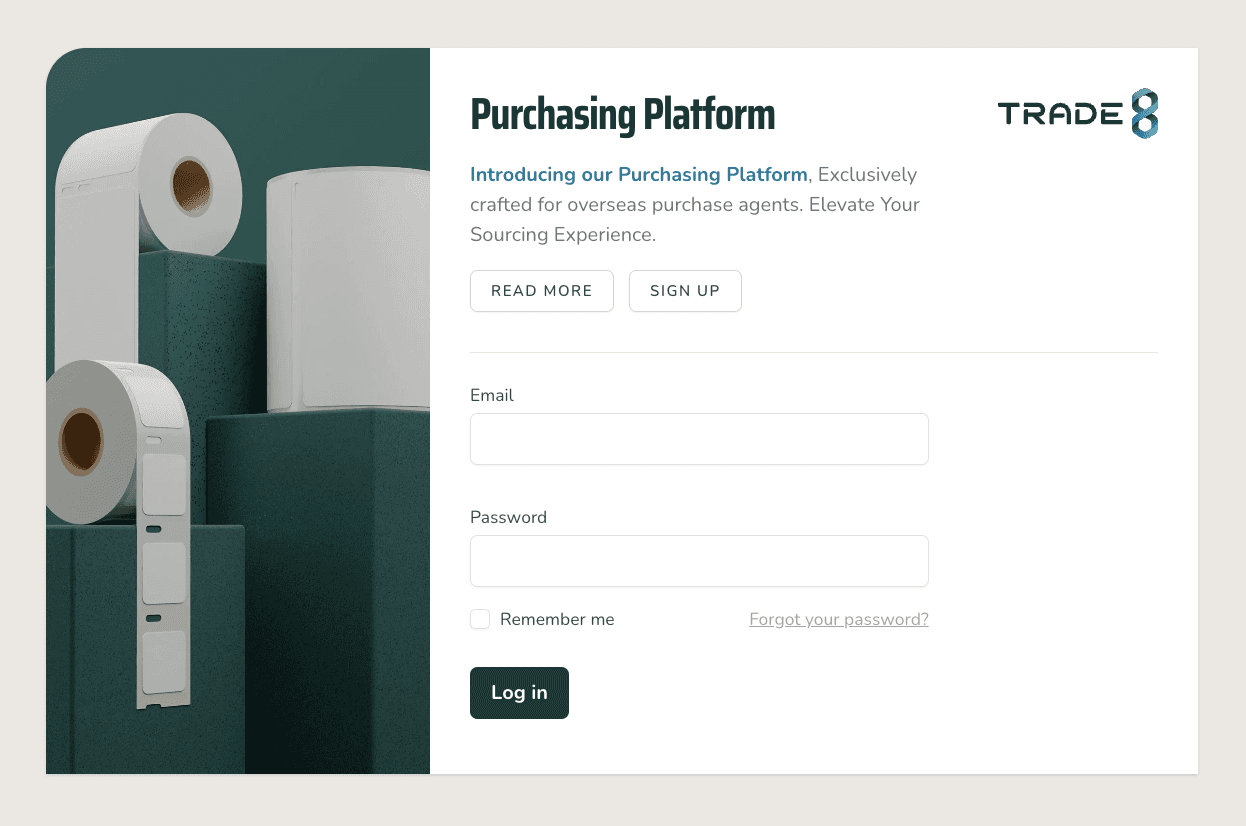Focus the Password input field
The width and height of the screenshot is (1246, 826).
699,561
